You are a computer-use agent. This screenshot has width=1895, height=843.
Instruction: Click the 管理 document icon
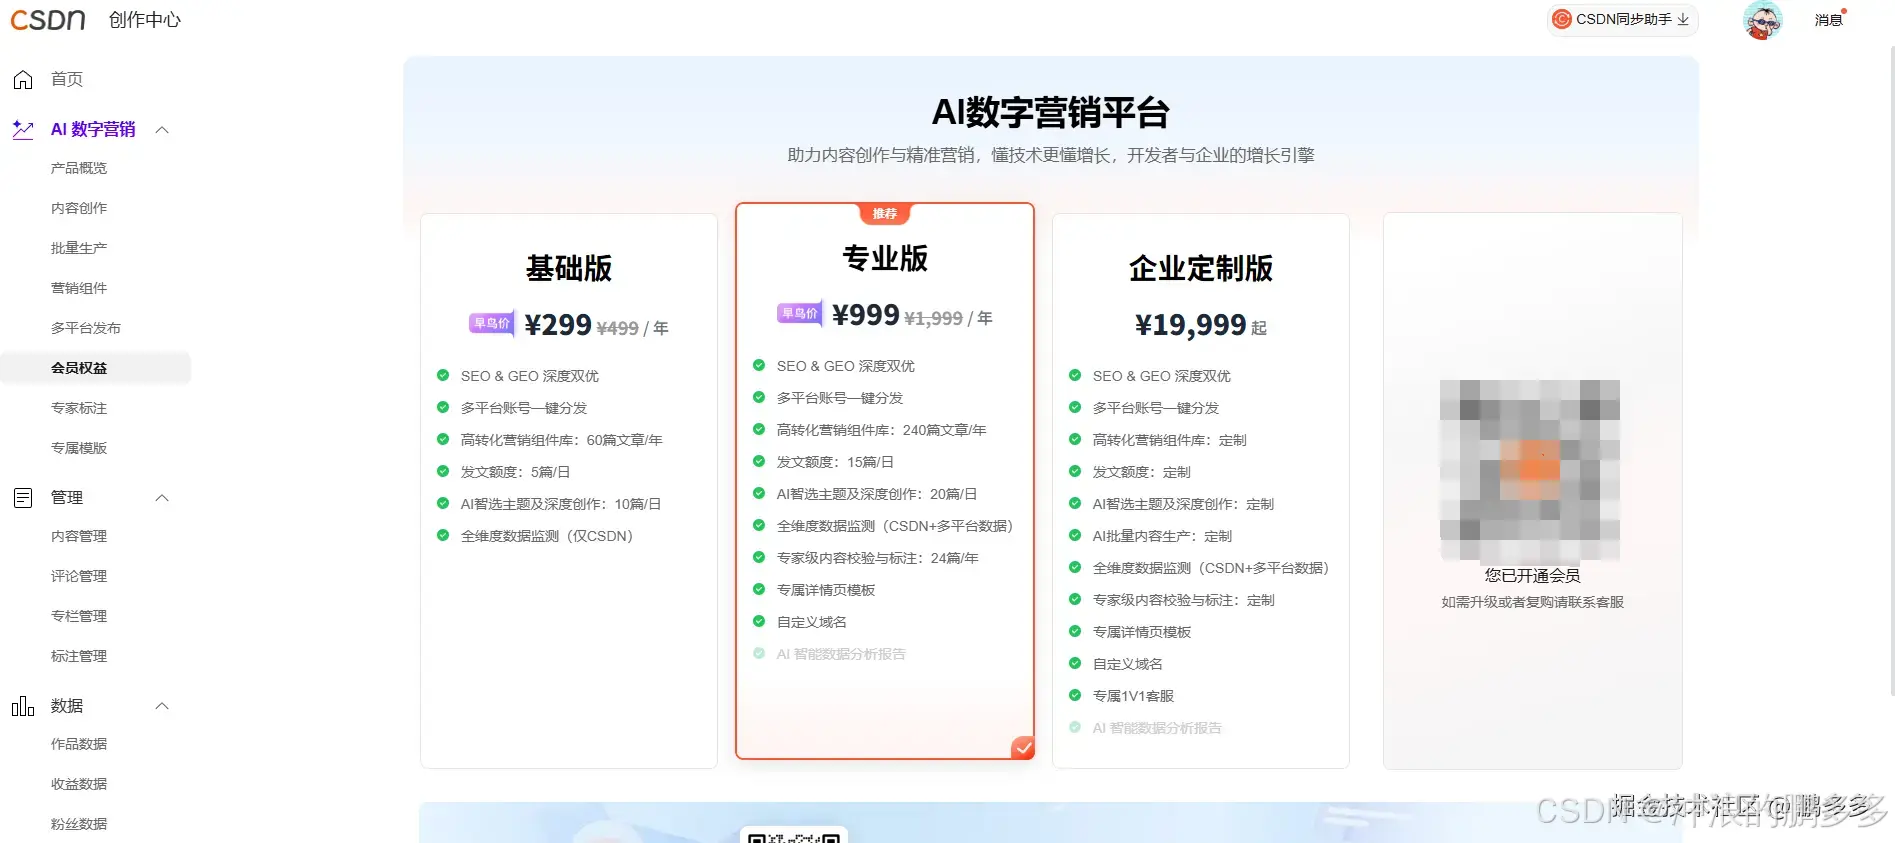[23, 497]
